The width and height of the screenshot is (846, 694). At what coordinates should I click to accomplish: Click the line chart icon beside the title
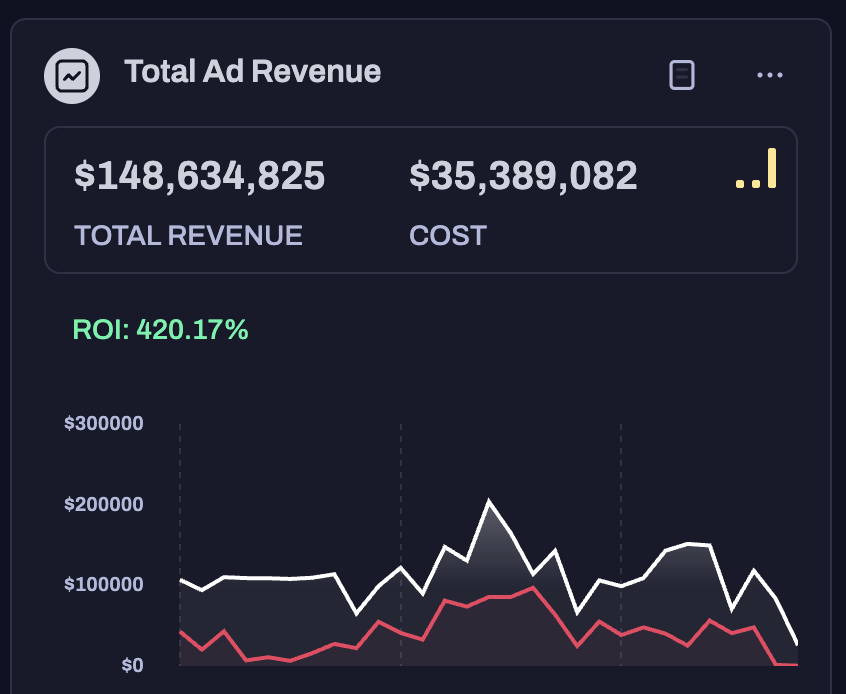[x=72, y=75]
